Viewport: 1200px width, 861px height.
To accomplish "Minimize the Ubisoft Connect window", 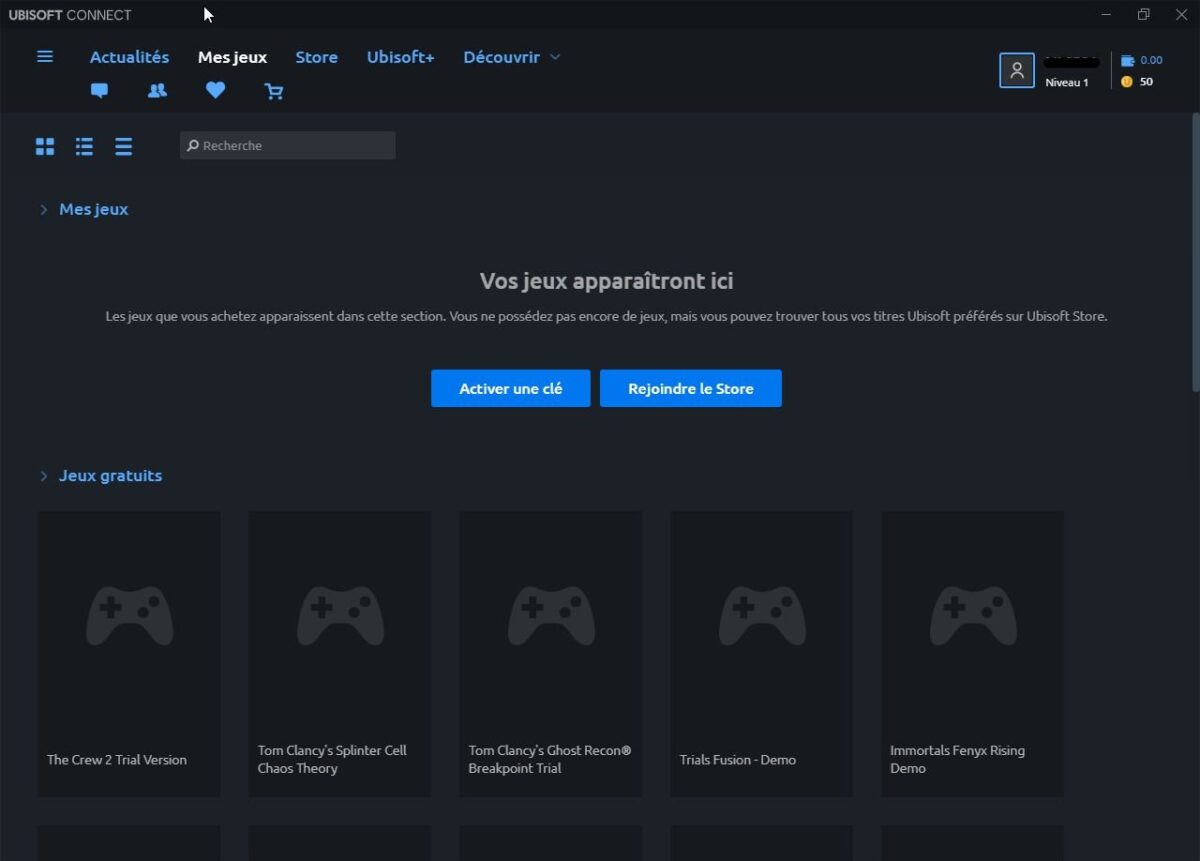I will pyautogui.click(x=1106, y=14).
